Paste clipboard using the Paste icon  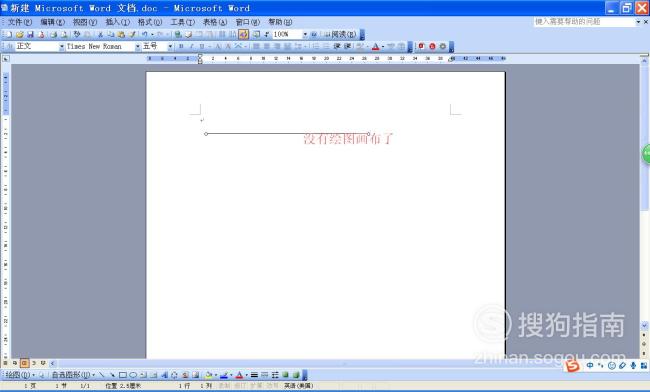tap(121, 34)
